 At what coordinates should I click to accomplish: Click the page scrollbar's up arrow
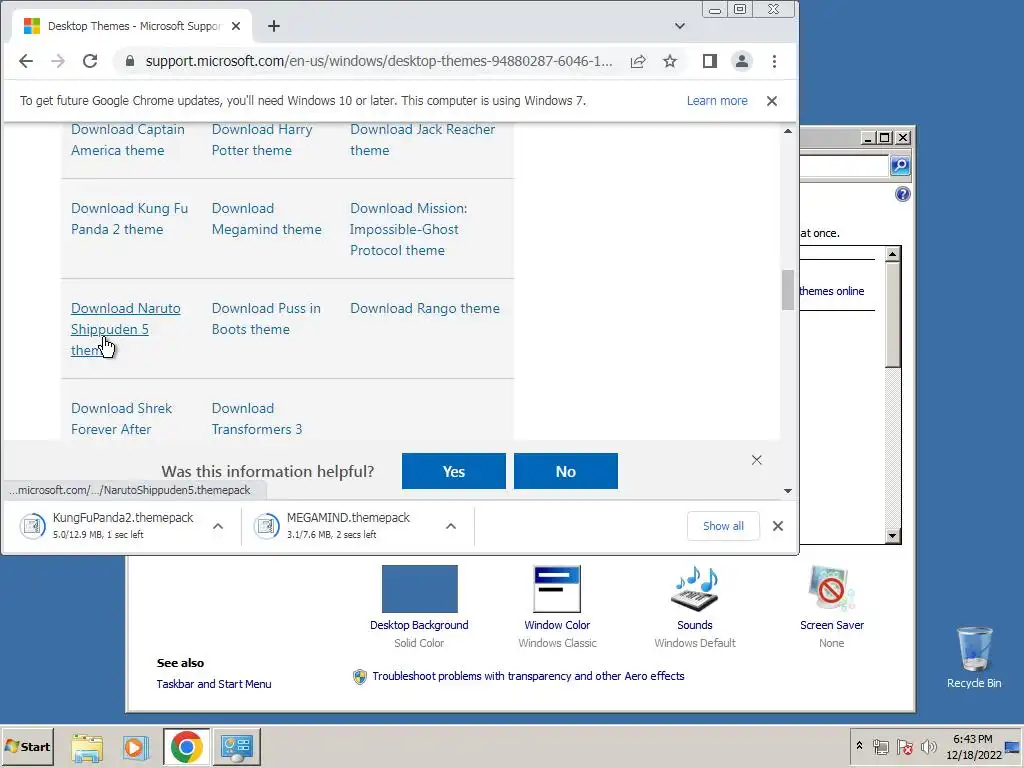coord(788,131)
